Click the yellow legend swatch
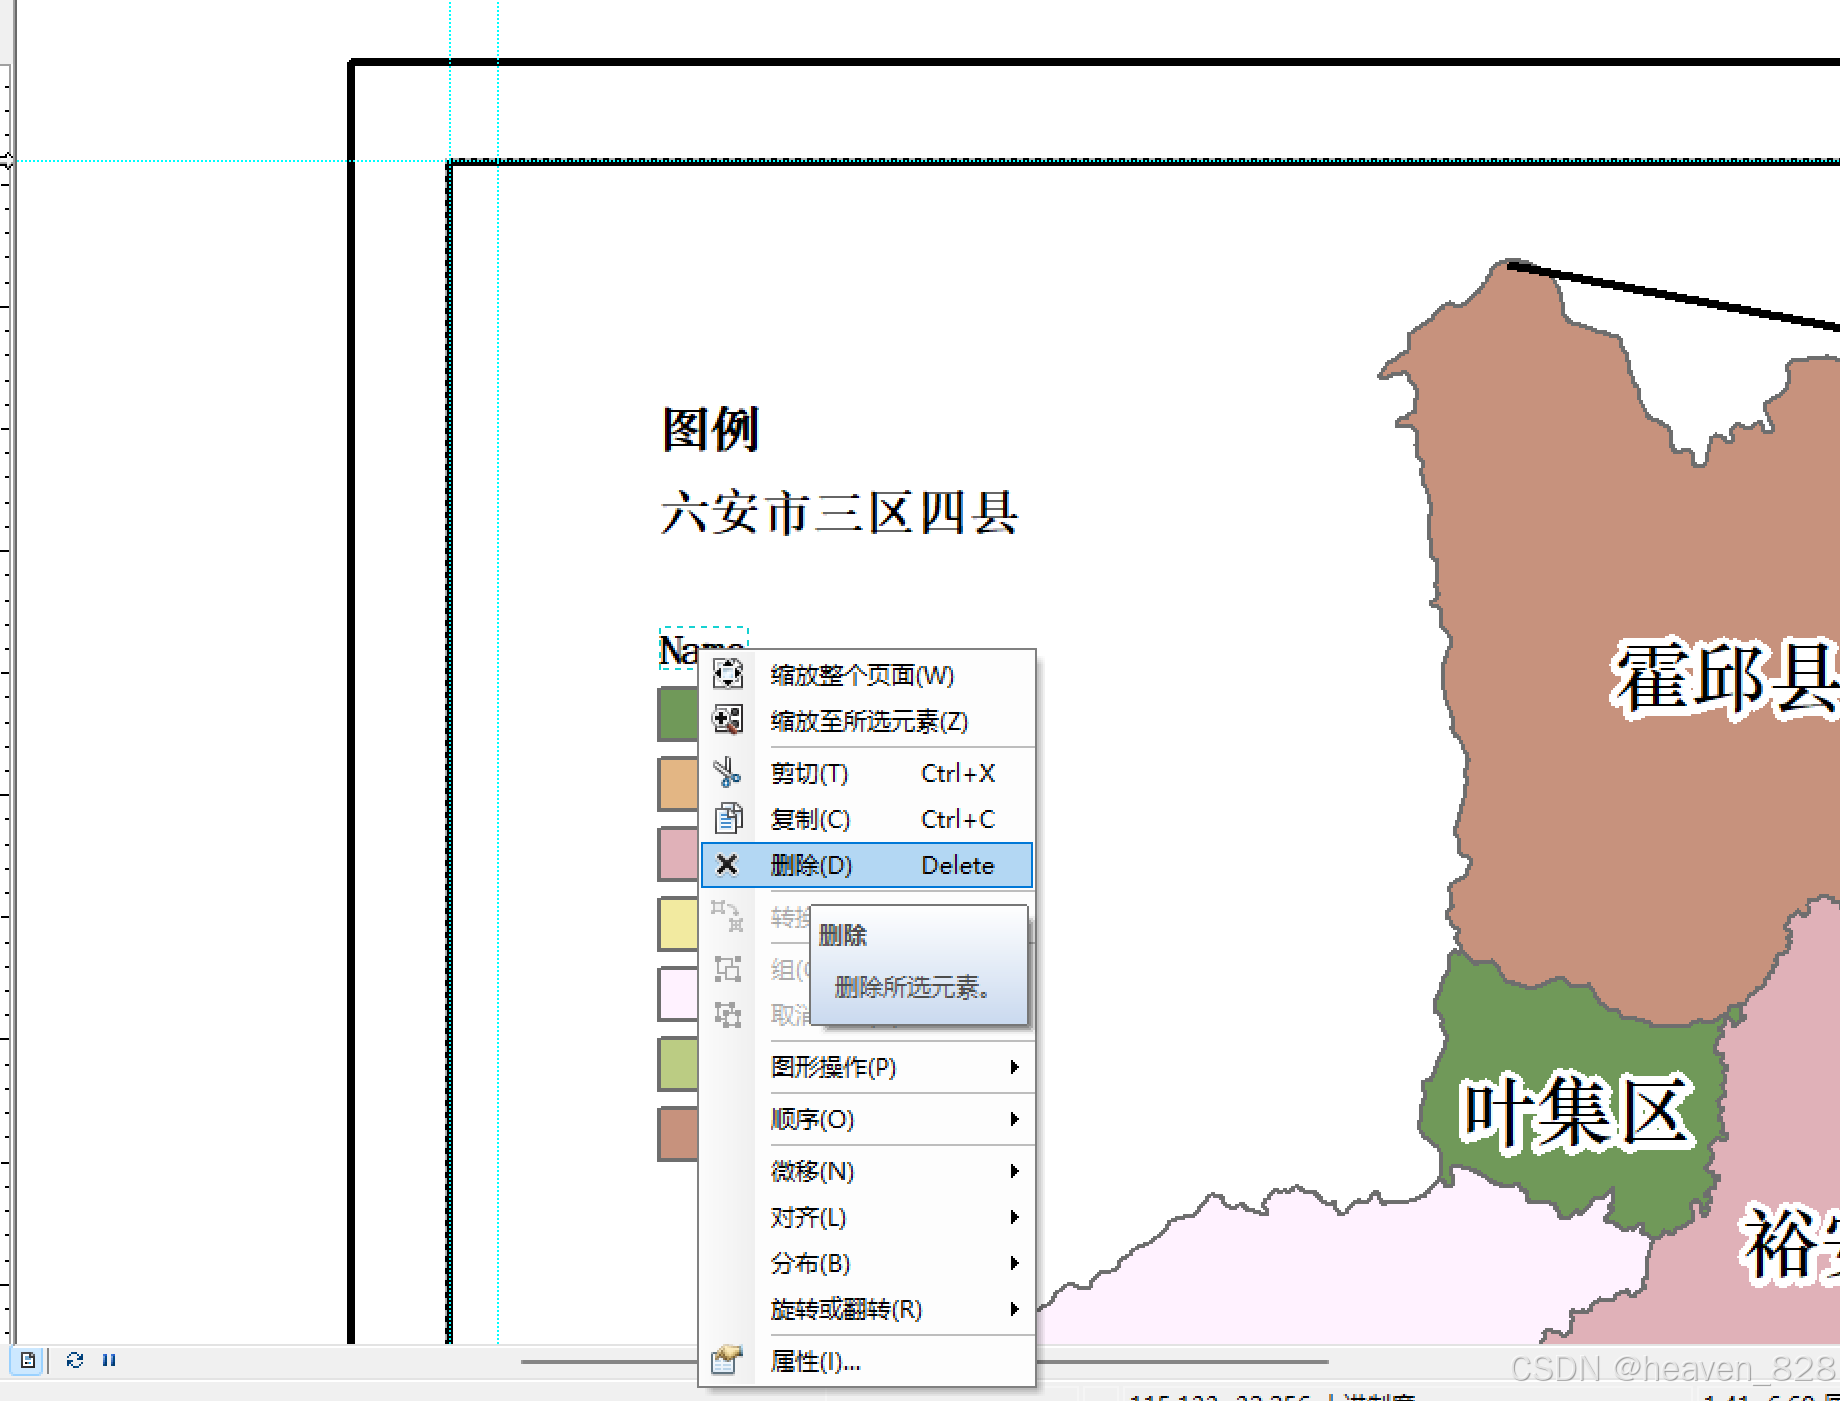This screenshot has width=1840, height=1401. coord(678,924)
